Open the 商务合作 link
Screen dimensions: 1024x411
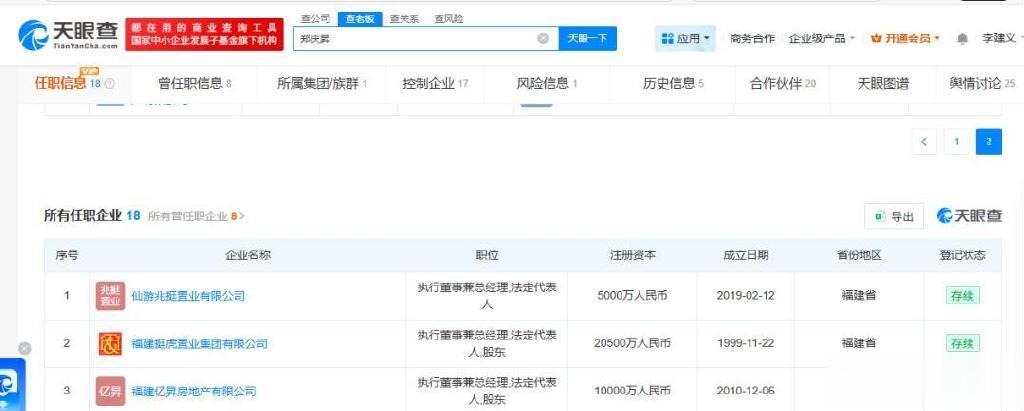(x=752, y=39)
